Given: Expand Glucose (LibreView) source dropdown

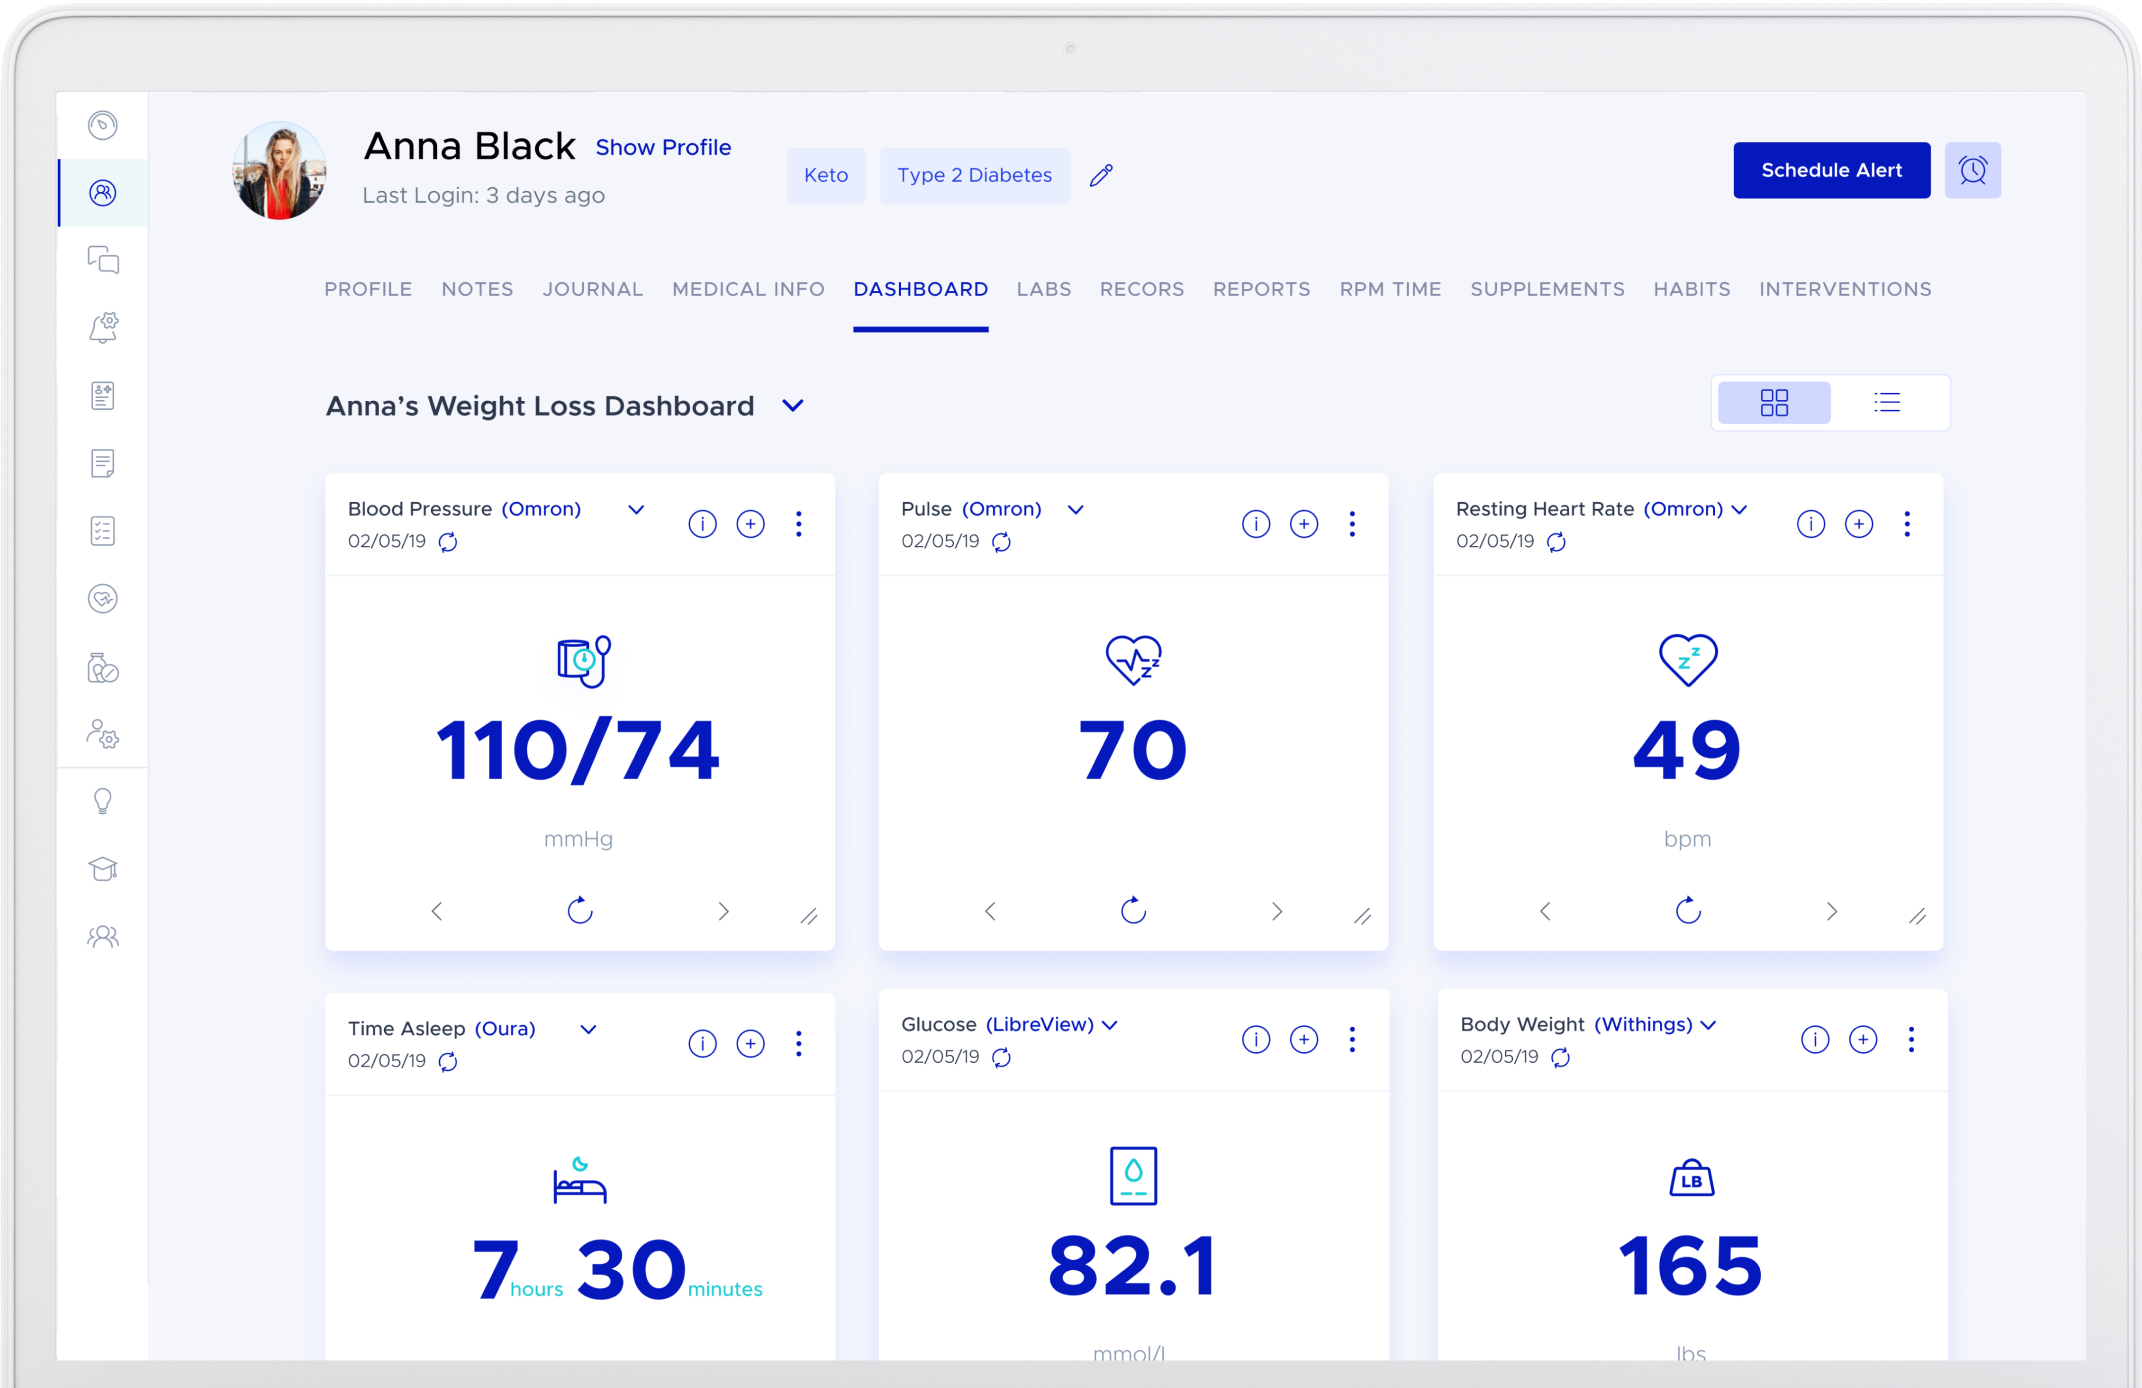Looking at the screenshot, I should 1110,1026.
